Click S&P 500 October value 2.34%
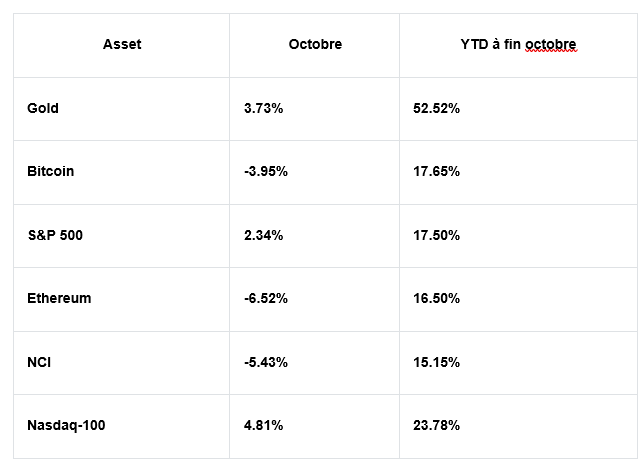Screen dimensions: 643x465 [263, 235]
